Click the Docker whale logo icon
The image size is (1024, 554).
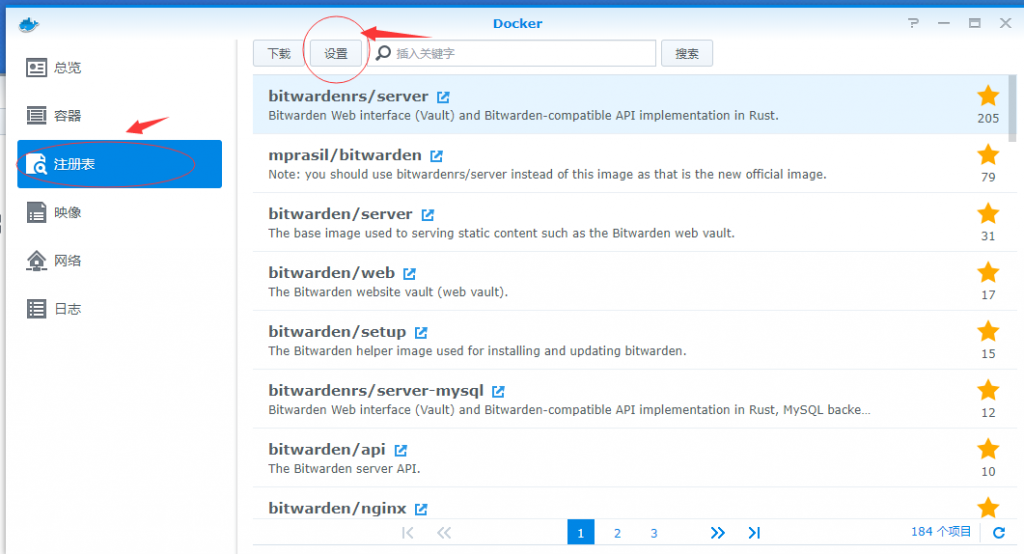[29, 25]
